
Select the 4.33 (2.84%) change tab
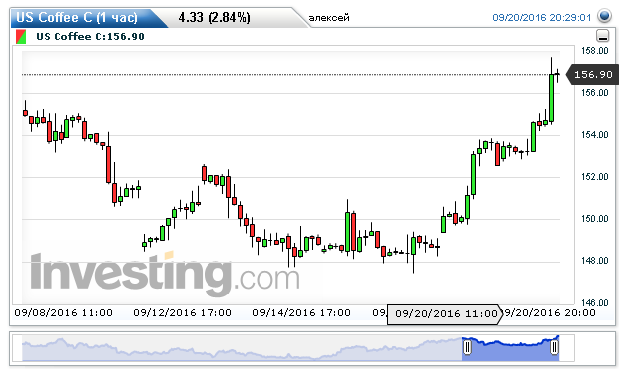coord(214,18)
